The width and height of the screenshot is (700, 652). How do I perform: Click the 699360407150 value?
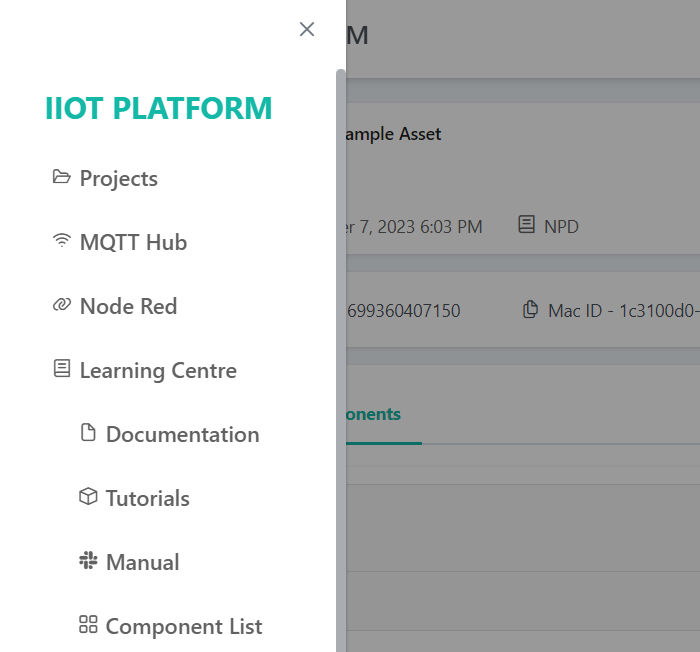403,311
